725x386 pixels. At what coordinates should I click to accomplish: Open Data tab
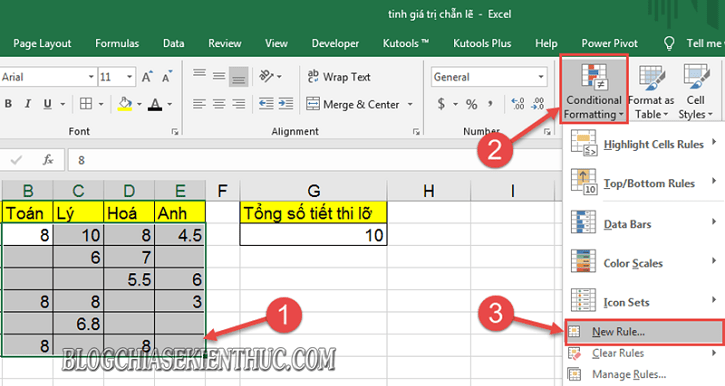click(x=173, y=43)
